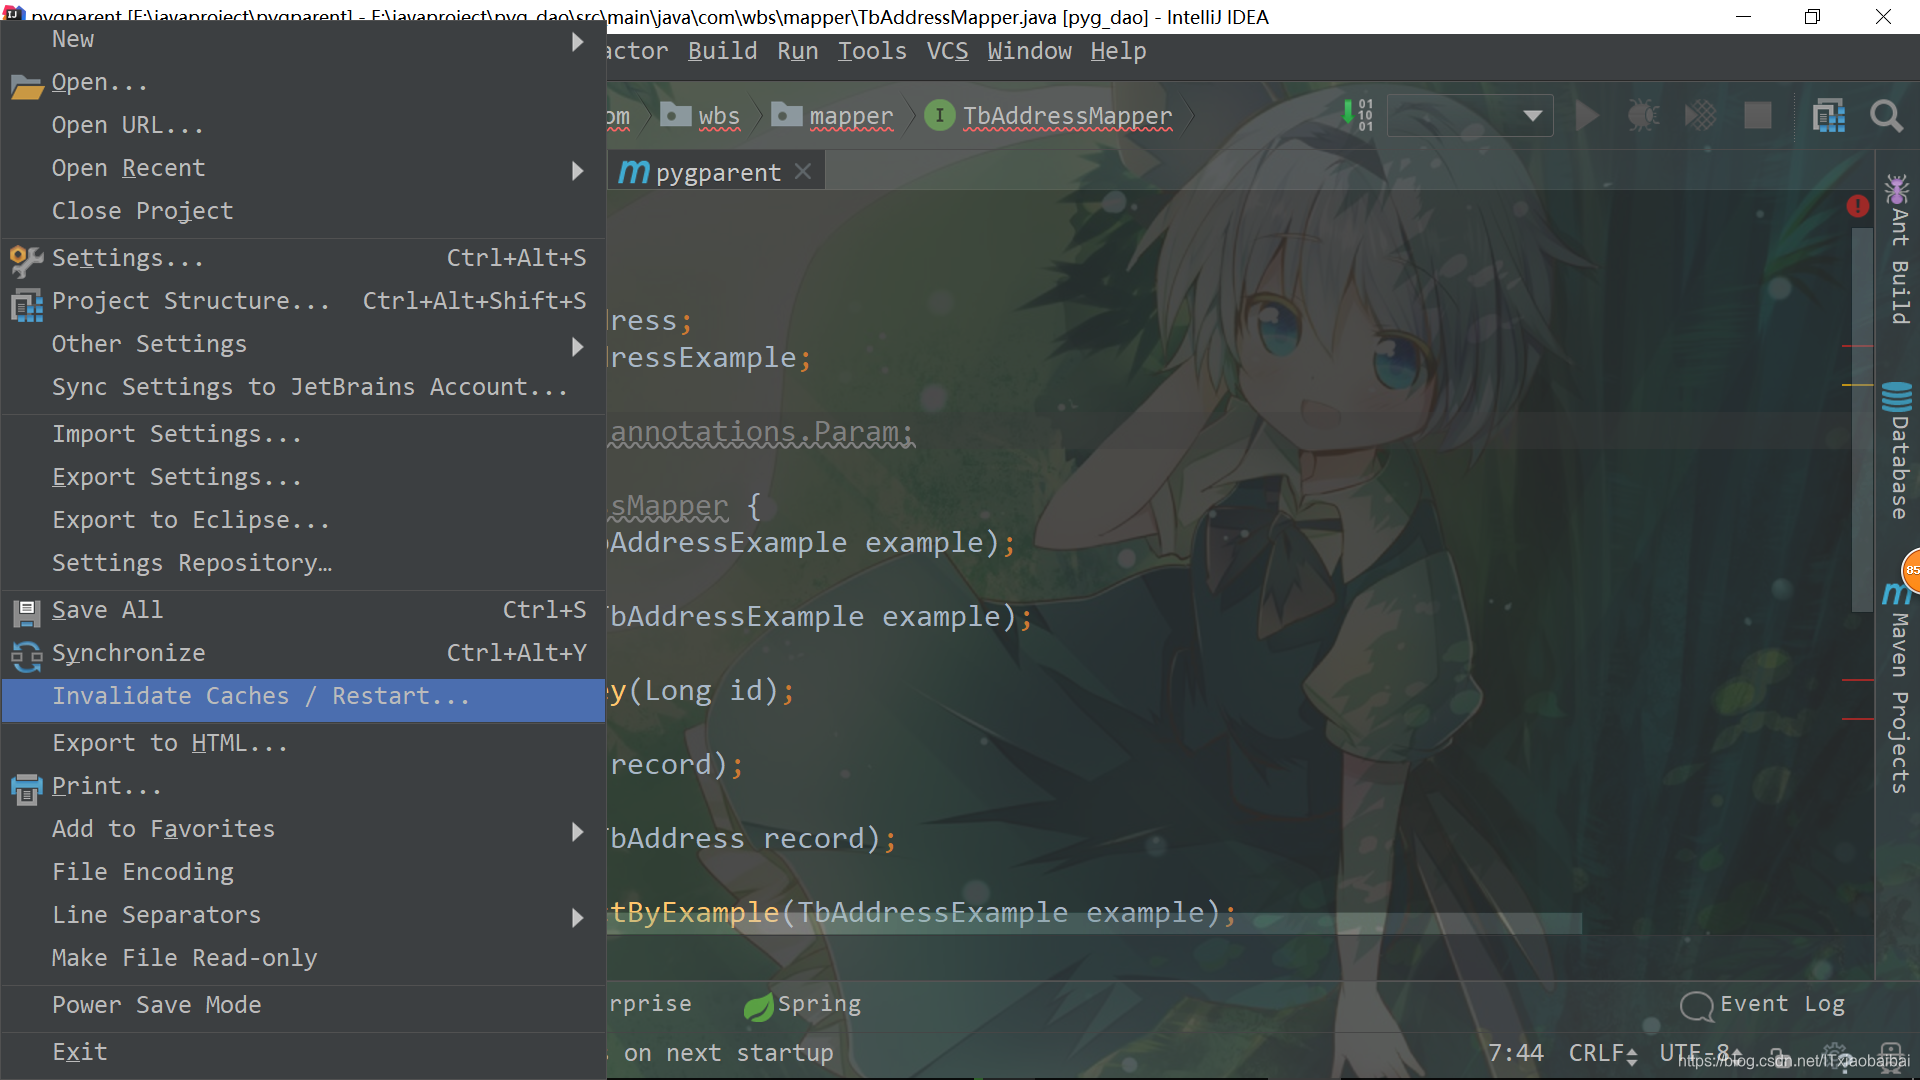Open Ant Build tool window
Image resolution: width=1920 pixels, height=1080 pixels.
click(x=1898, y=250)
